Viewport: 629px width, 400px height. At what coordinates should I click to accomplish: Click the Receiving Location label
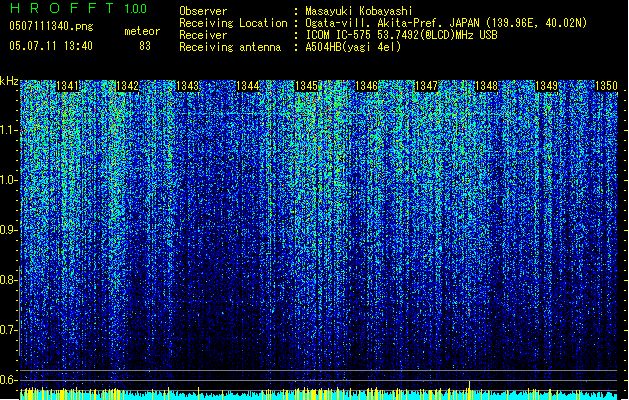click(x=233, y=23)
